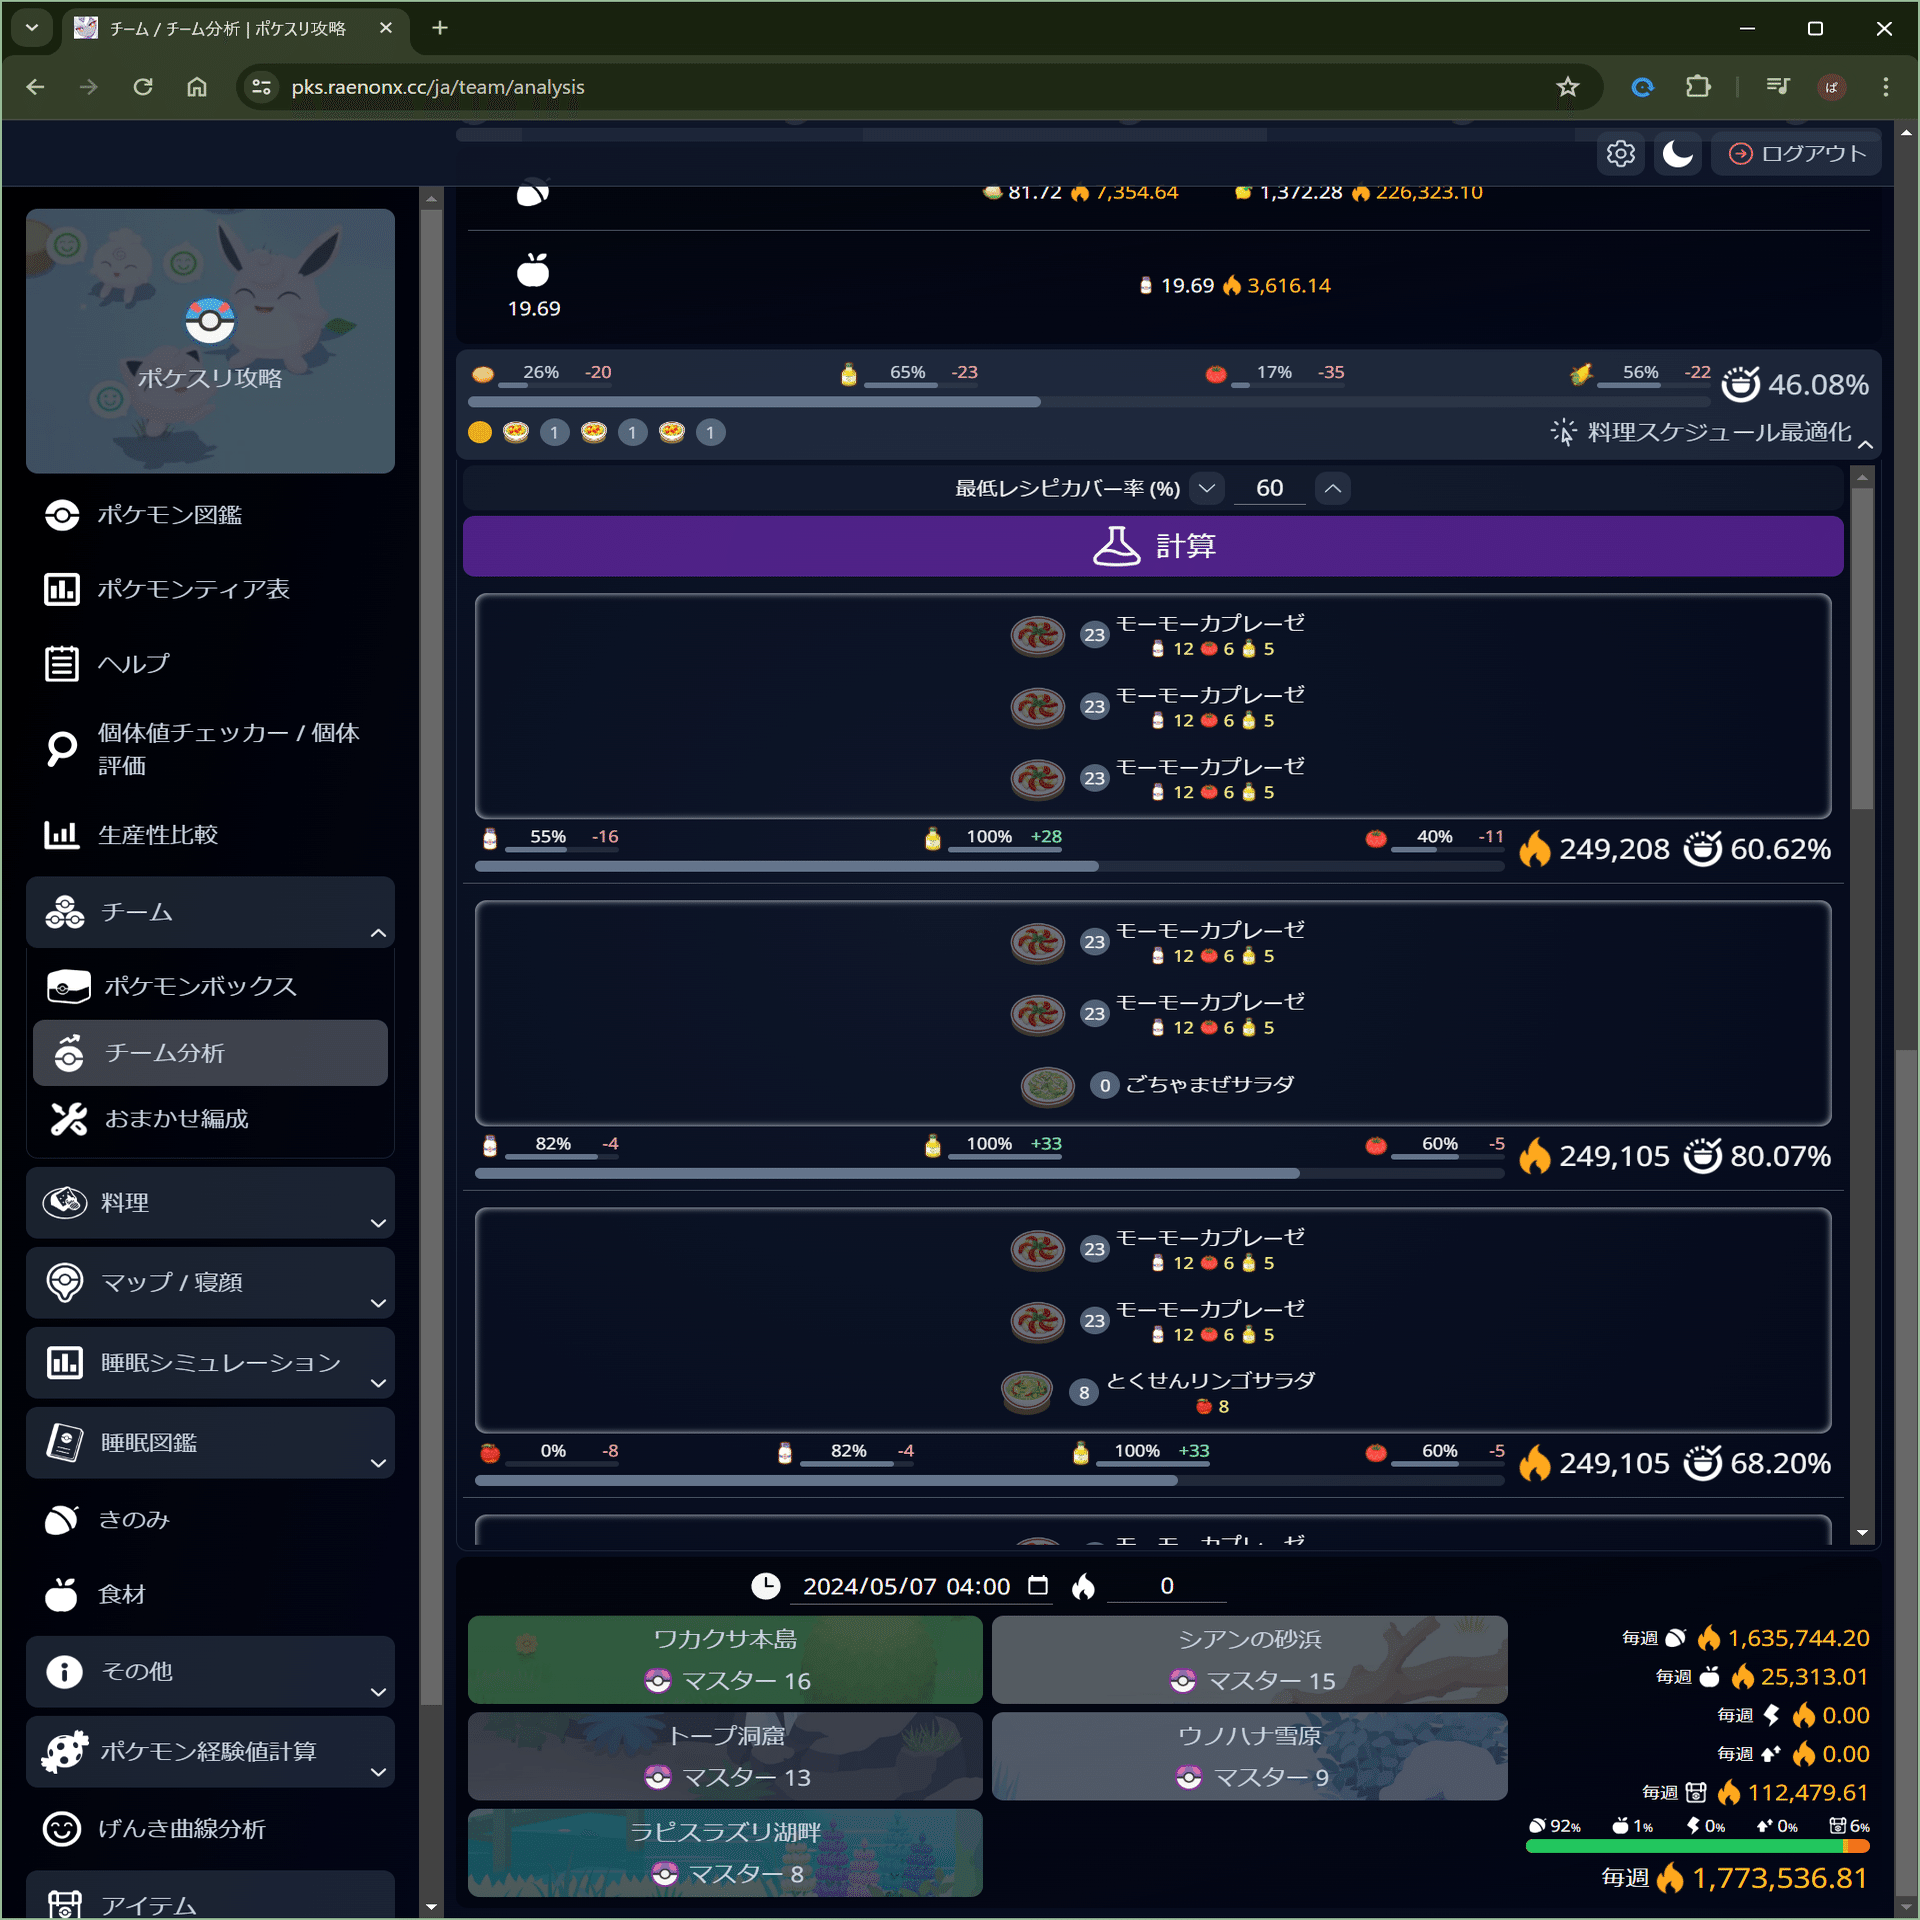Click the pot icon next to 46.08%
The height and width of the screenshot is (1920, 1920).
click(1740, 384)
